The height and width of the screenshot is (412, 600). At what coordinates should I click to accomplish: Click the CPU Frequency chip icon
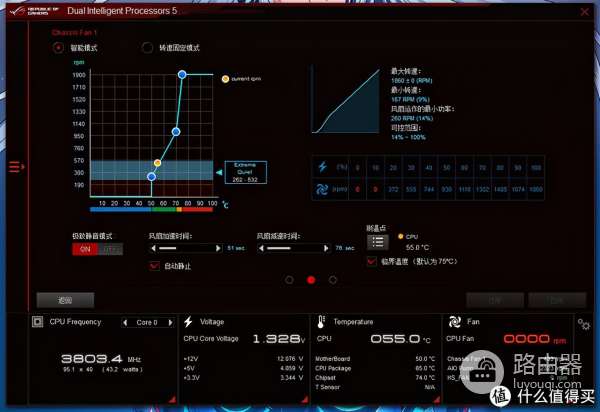[38, 322]
